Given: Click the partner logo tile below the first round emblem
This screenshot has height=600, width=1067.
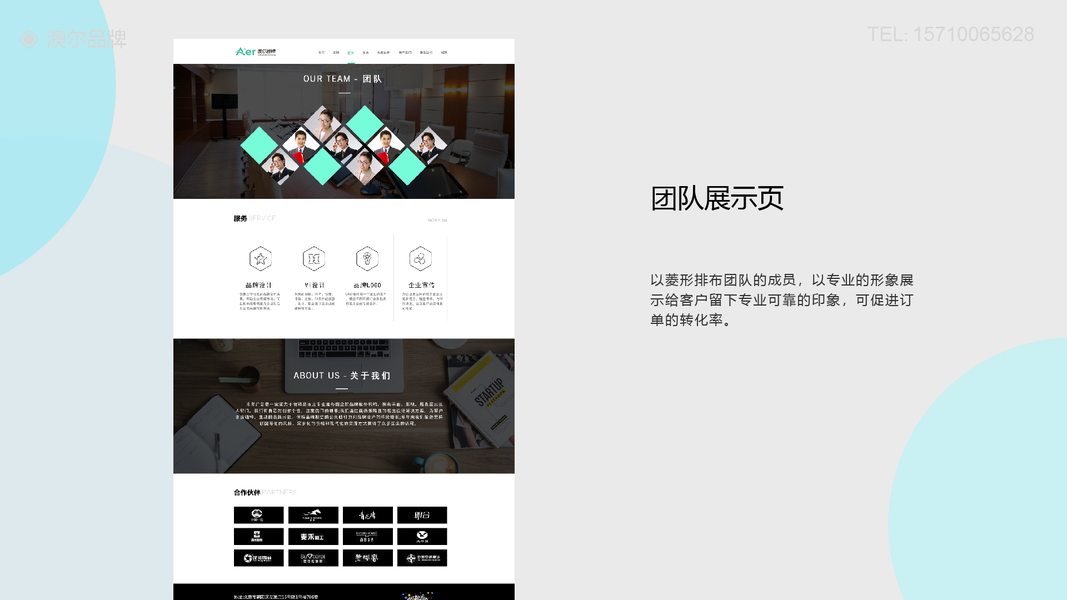Looking at the screenshot, I should (259, 537).
